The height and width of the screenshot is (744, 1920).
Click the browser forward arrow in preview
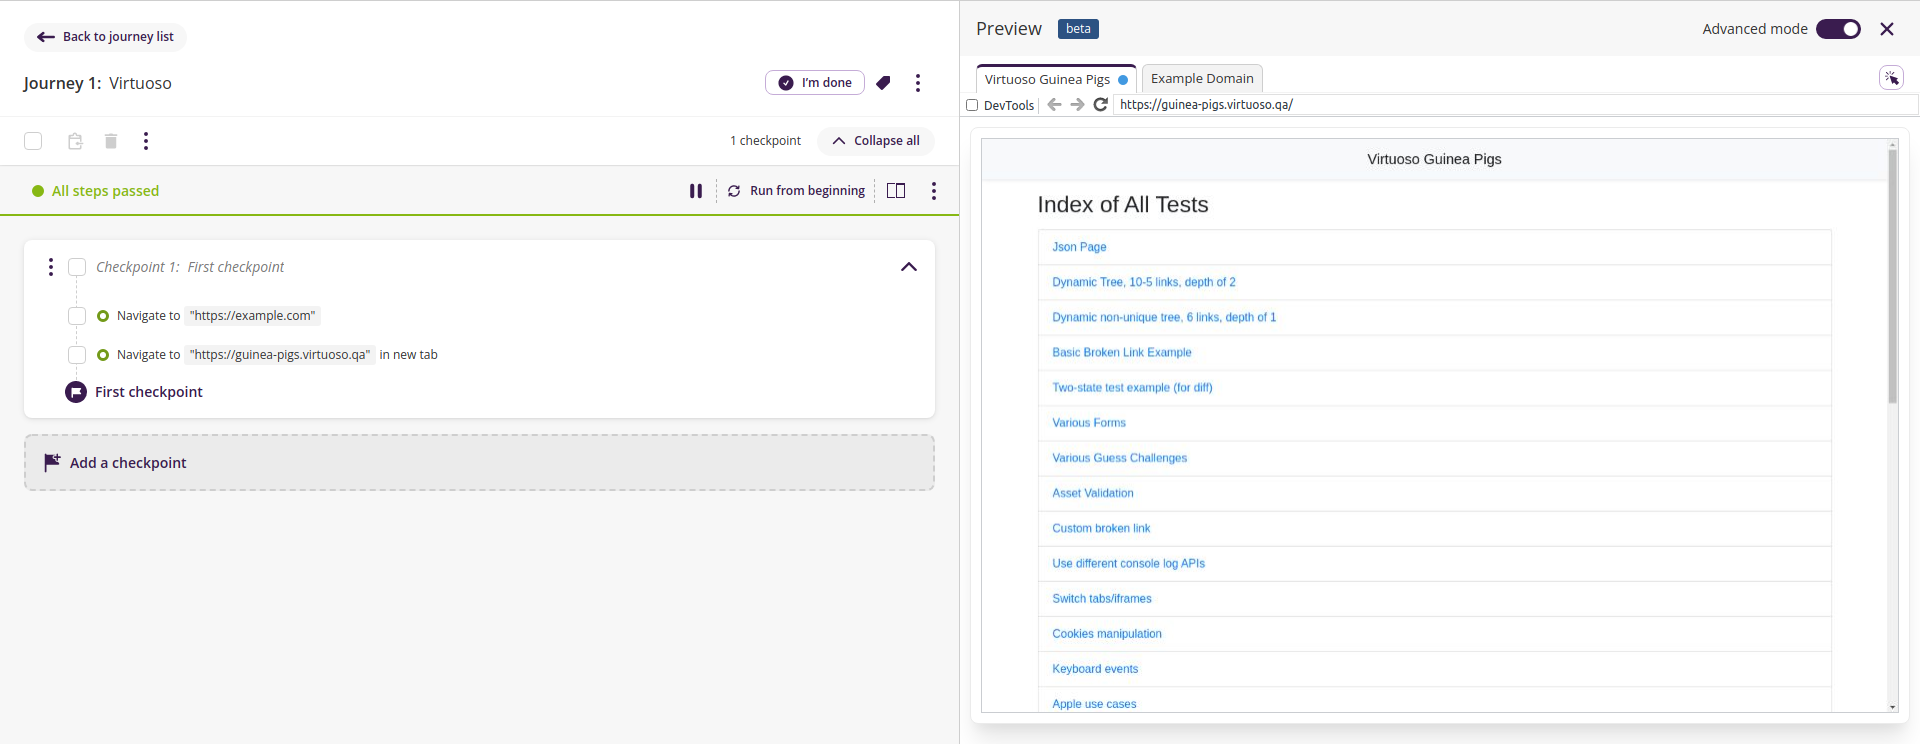coord(1077,105)
